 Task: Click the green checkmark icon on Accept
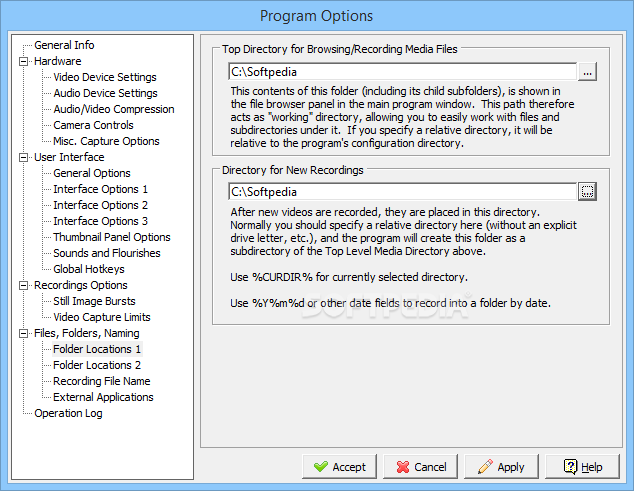(321, 467)
